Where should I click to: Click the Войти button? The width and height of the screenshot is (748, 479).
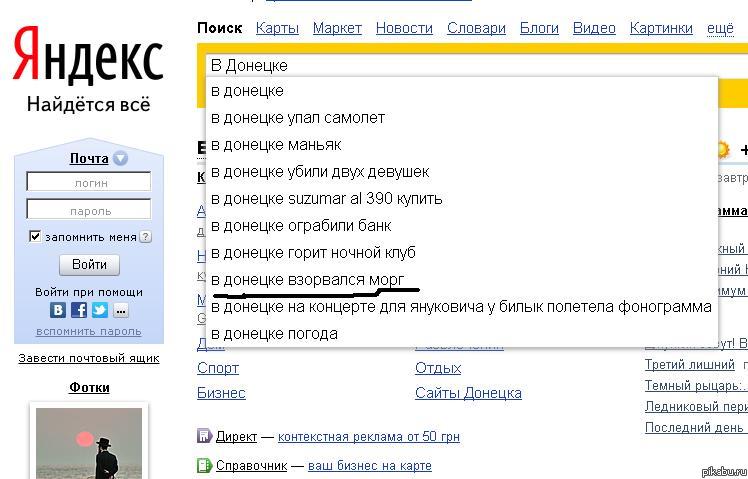click(x=89, y=265)
